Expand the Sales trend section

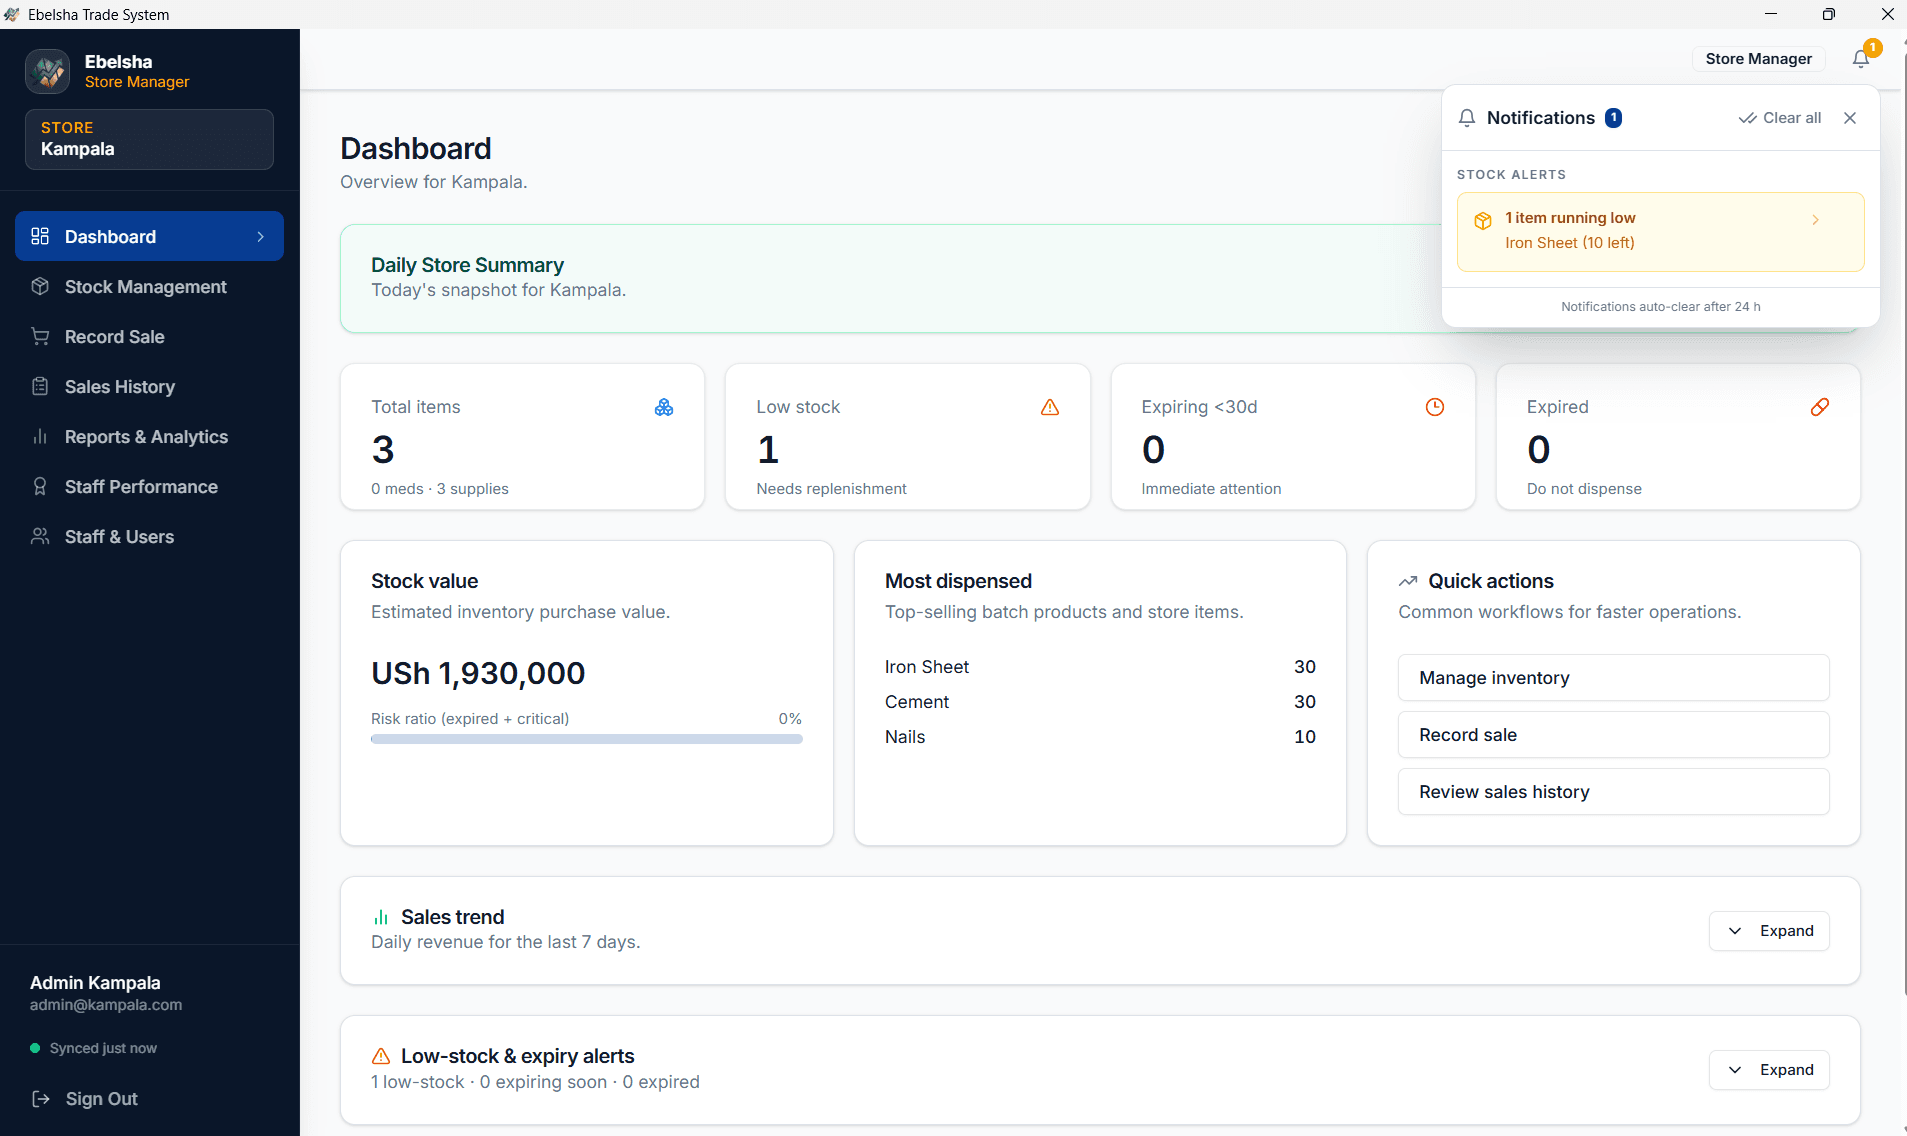click(1769, 931)
